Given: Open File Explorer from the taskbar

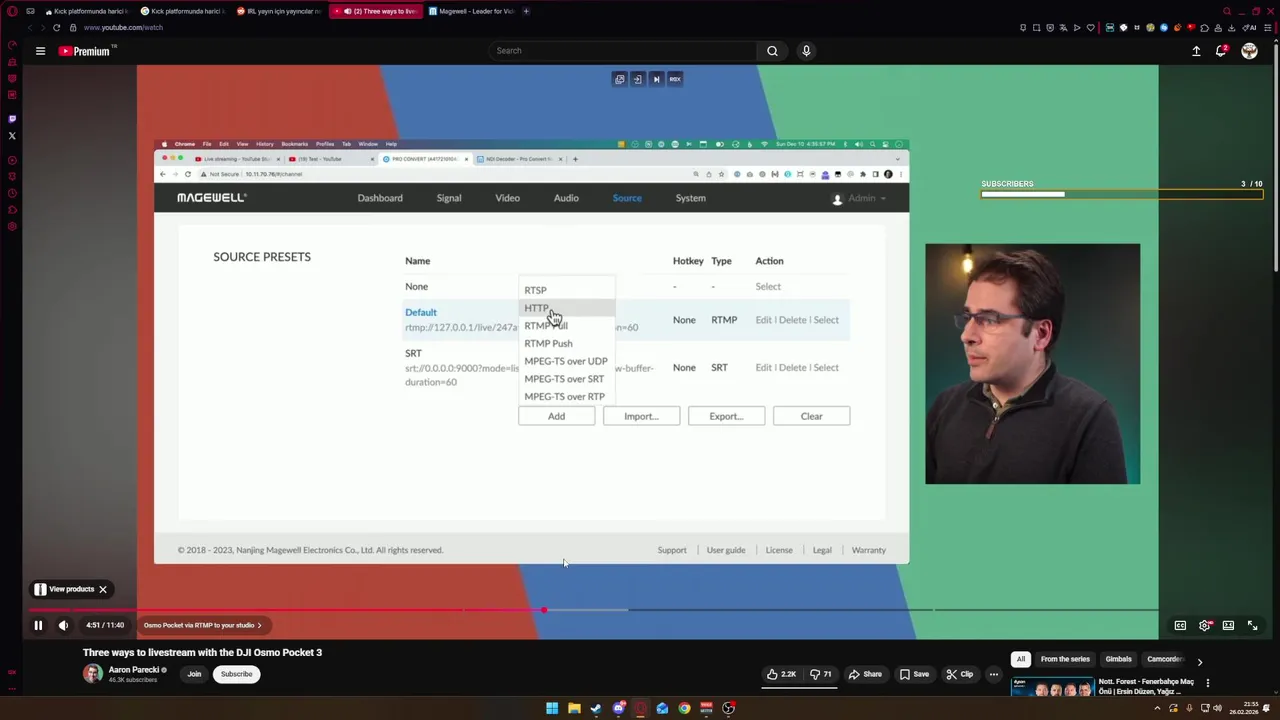Looking at the screenshot, I should (x=574, y=708).
